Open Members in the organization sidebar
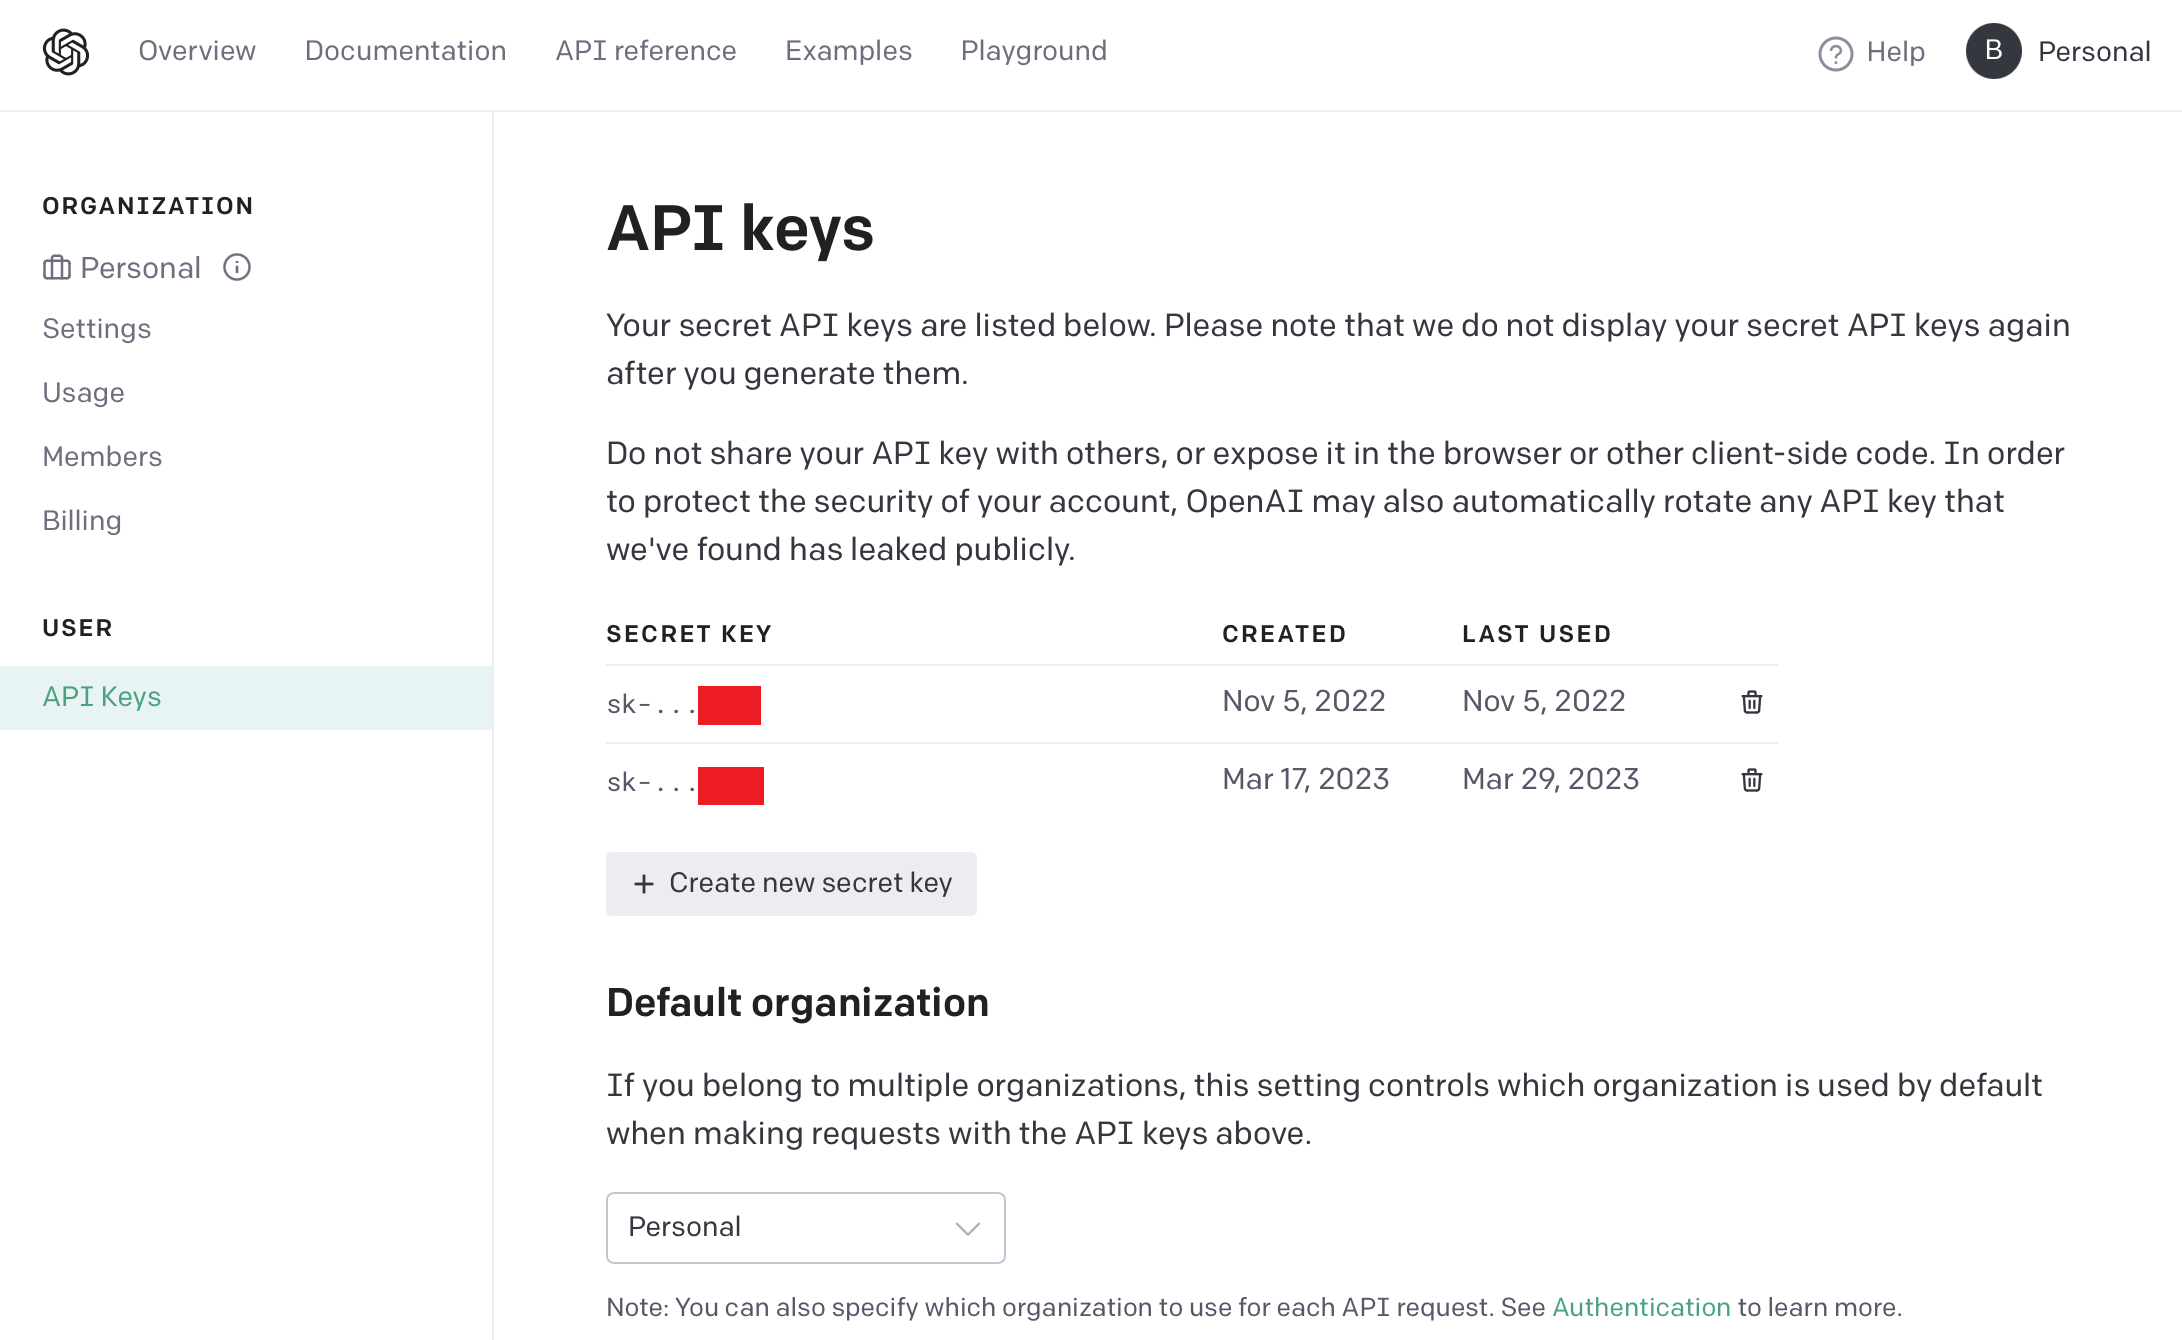The height and width of the screenshot is (1340, 2182). pyautogui.click(x=102, y=456)
